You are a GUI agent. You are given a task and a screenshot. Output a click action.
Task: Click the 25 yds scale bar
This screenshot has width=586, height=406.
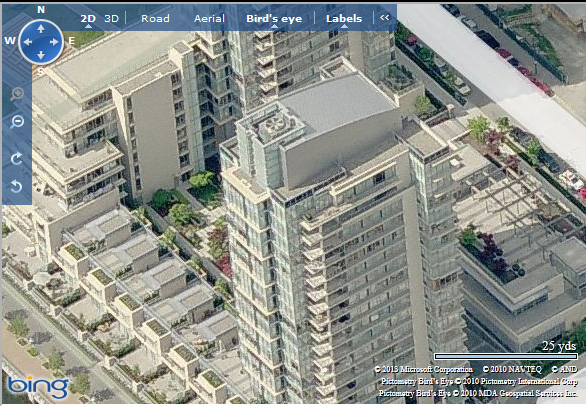(x=506, y=356)
